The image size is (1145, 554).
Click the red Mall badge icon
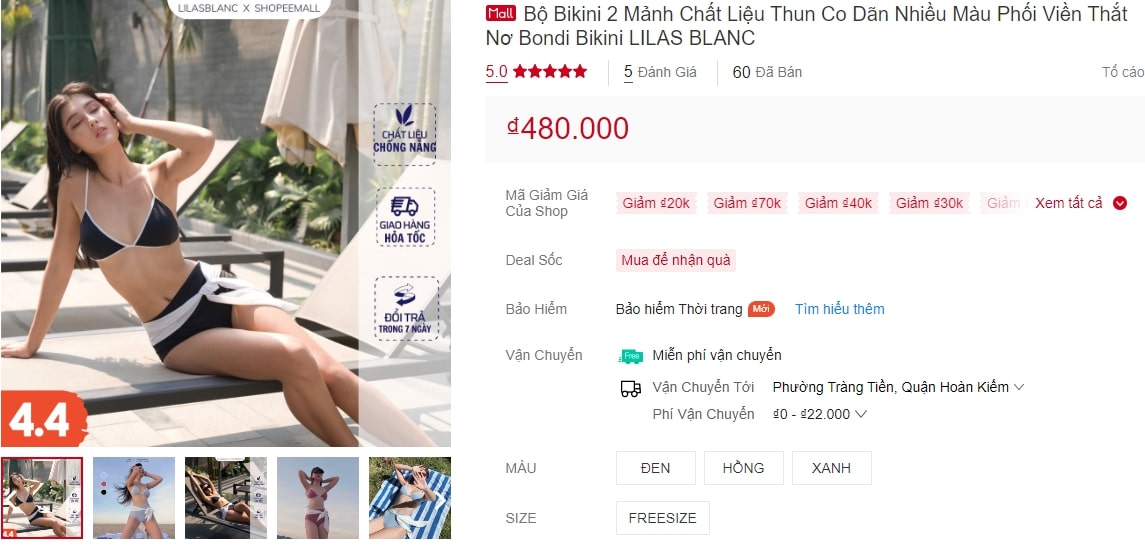coord(501,13)
